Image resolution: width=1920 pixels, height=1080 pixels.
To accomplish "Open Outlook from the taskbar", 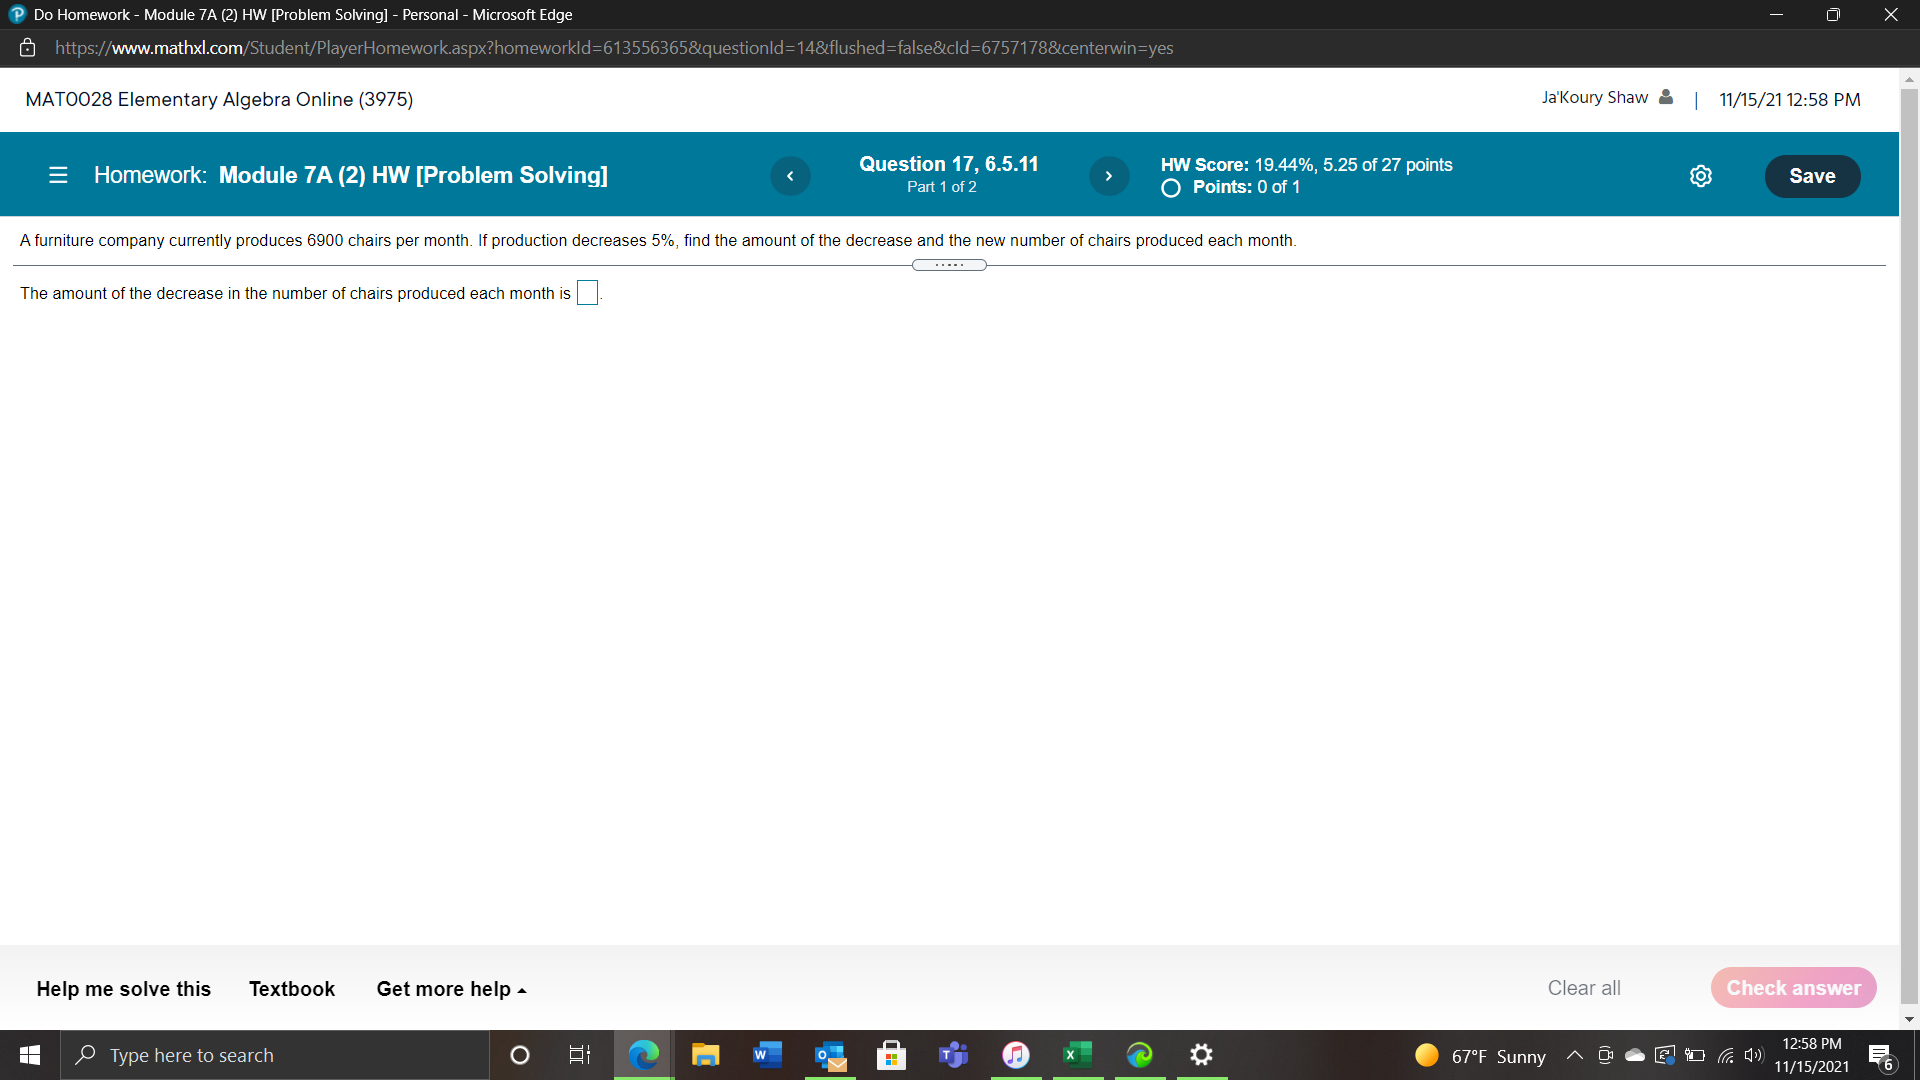I will tap(829, 1055).
